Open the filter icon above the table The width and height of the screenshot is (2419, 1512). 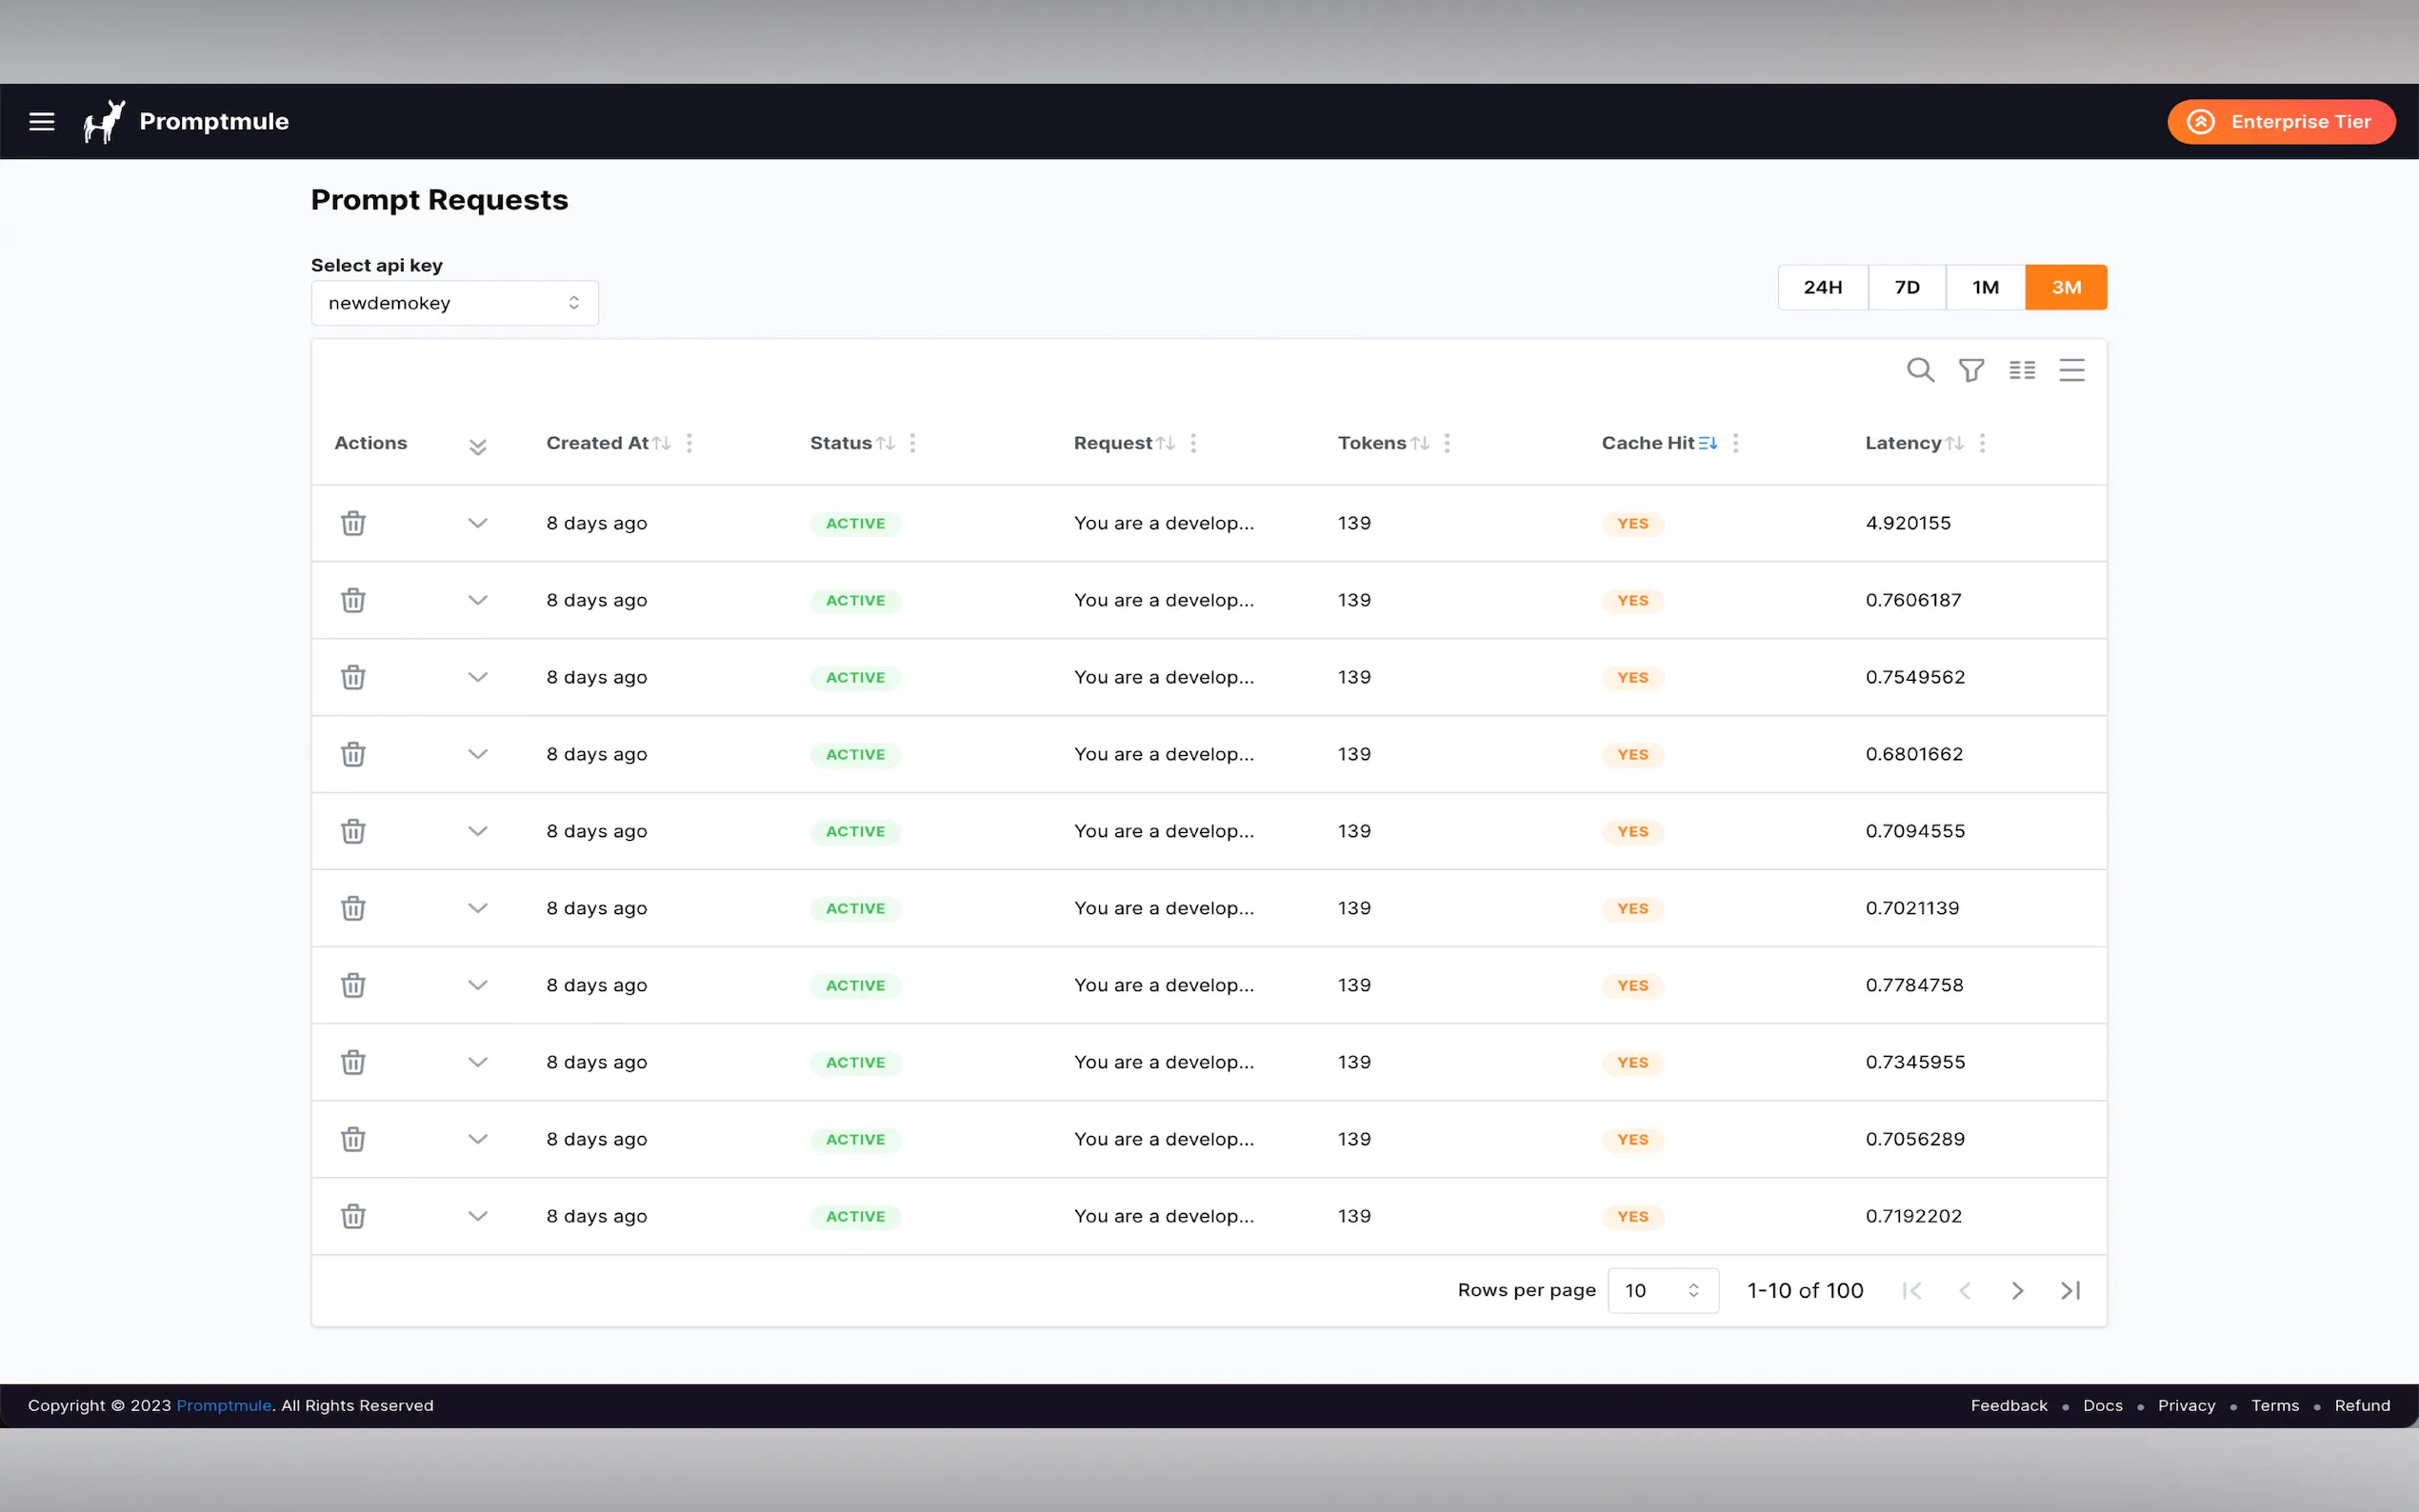coord(1970,369)
